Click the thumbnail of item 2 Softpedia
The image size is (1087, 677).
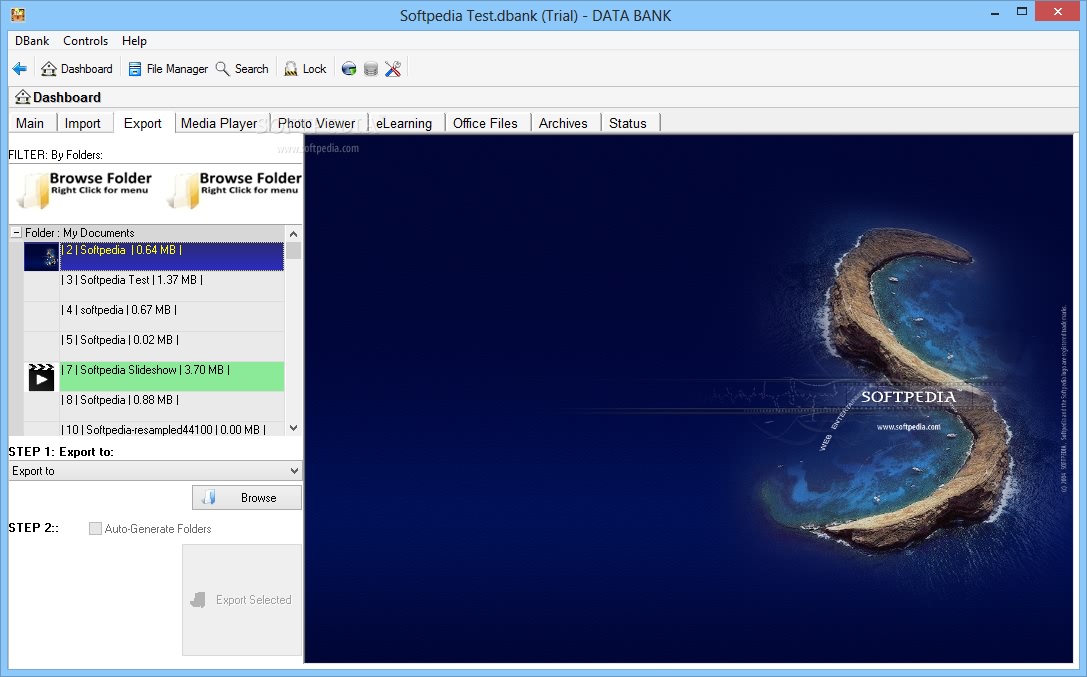pyautogui.click(x=42, y=256)
